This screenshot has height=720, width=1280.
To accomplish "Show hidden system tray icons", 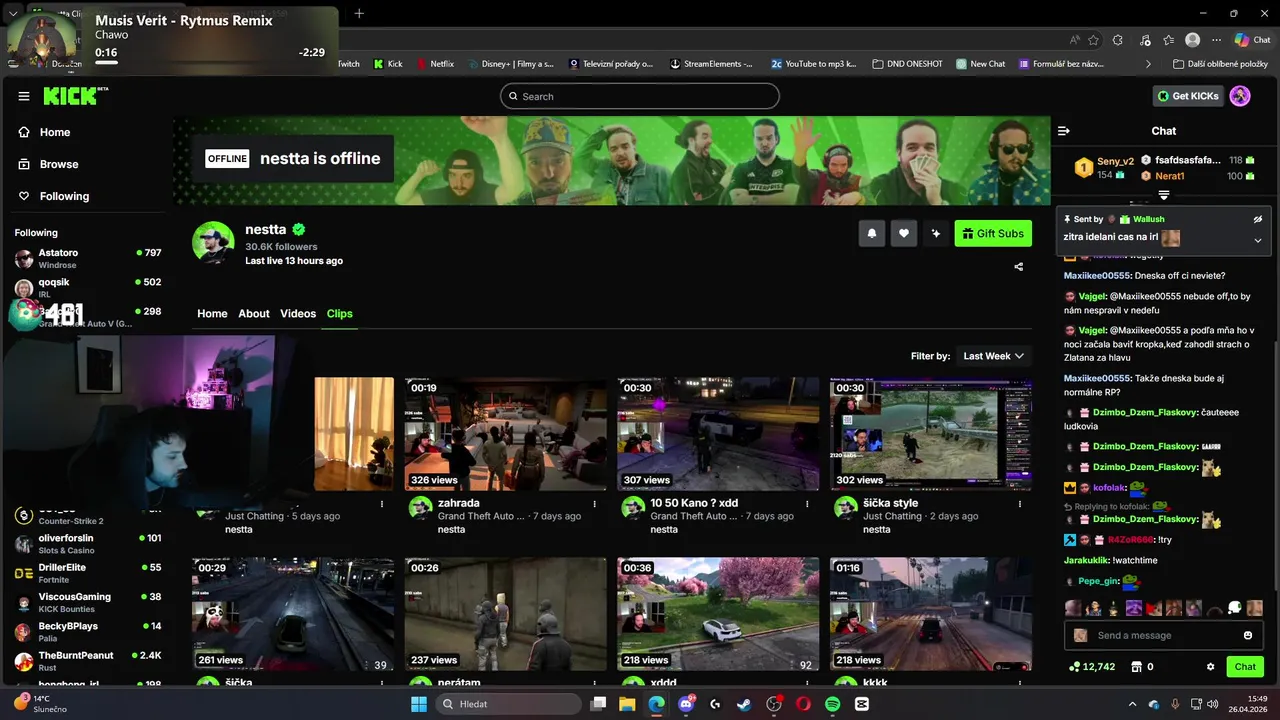I will [1132, 704].
